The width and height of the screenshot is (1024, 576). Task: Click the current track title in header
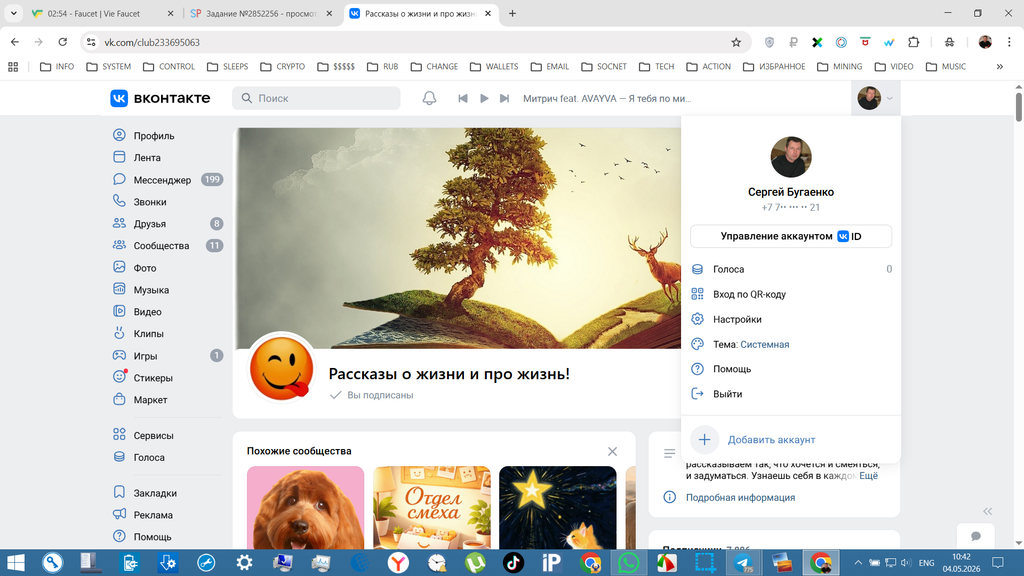pos(607,98)
